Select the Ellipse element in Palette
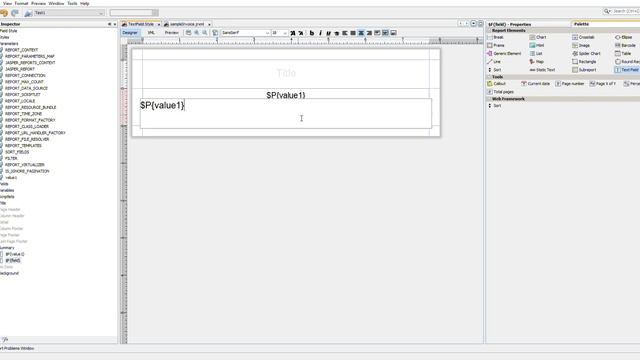640x360 pixels. tap(624, 37)
